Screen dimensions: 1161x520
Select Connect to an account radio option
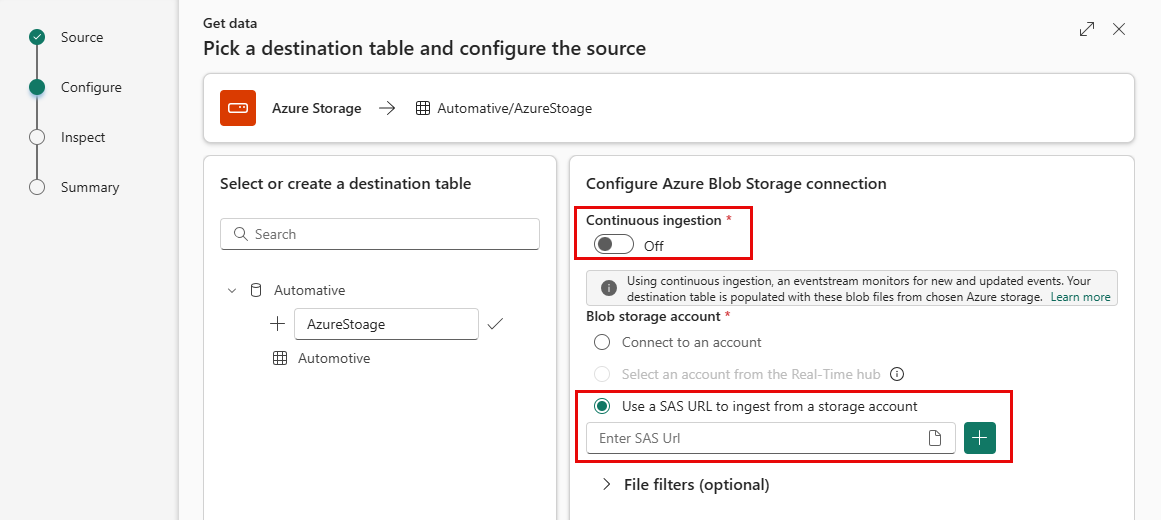click(x=602, y=342)
